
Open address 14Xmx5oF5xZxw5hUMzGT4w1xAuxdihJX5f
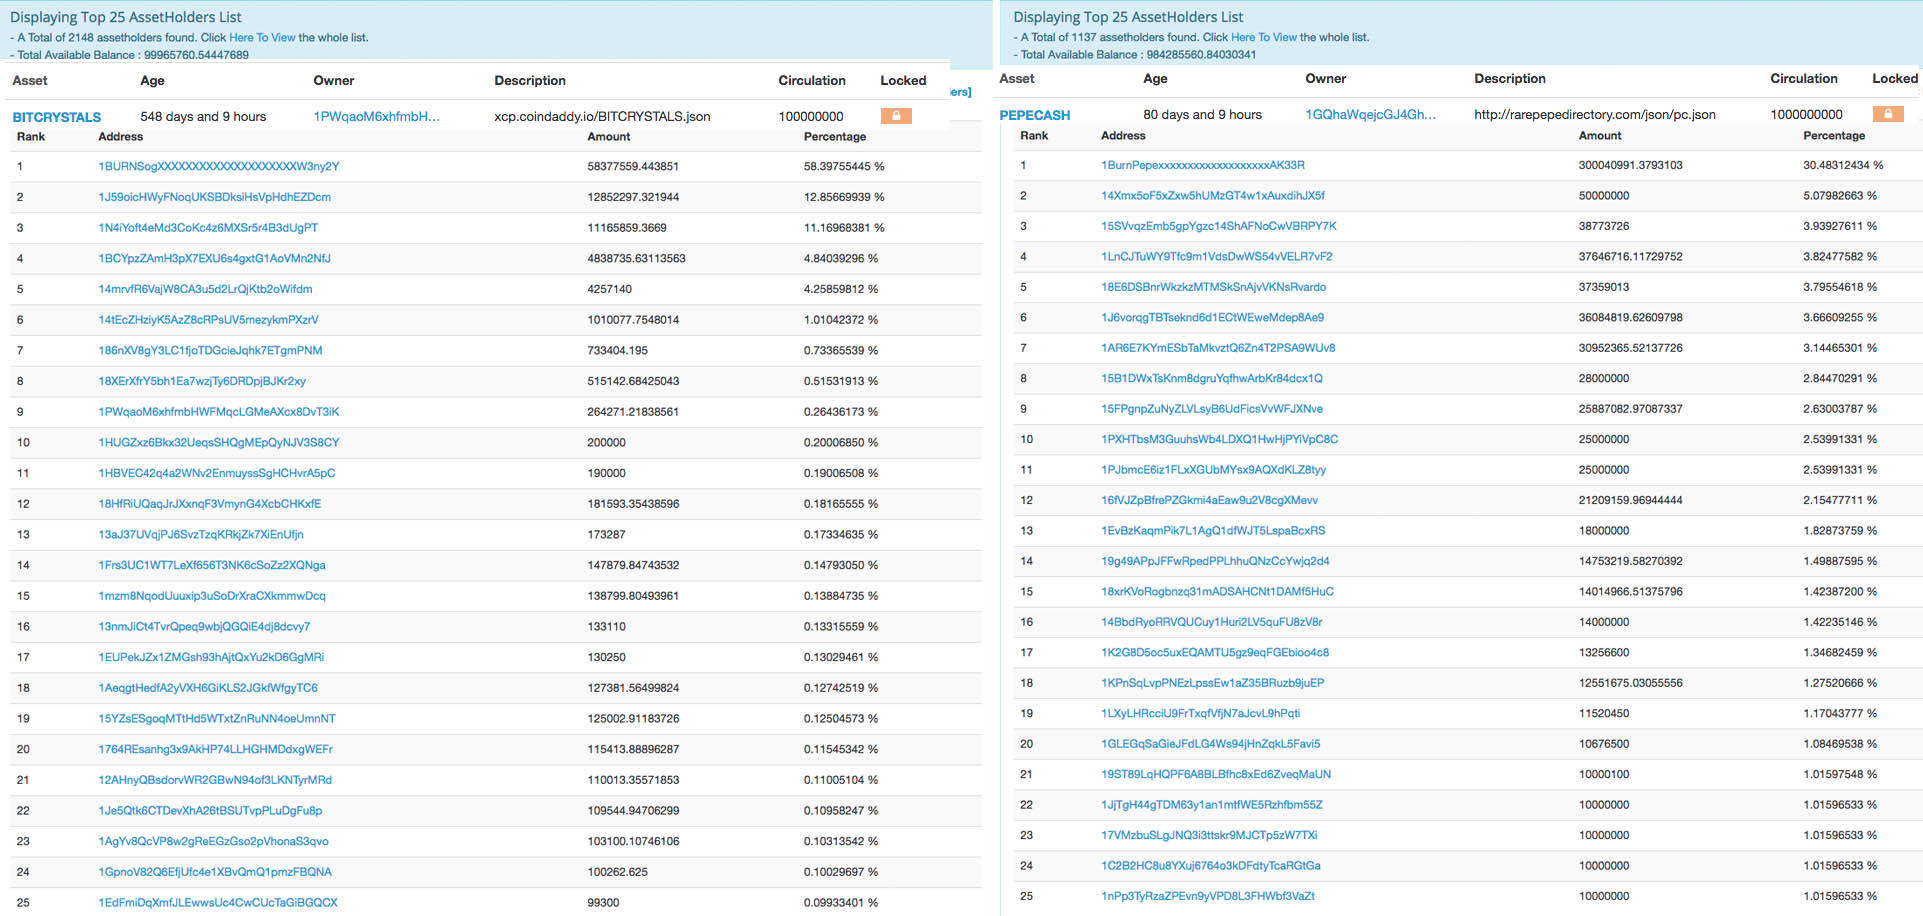(1213, 195)
